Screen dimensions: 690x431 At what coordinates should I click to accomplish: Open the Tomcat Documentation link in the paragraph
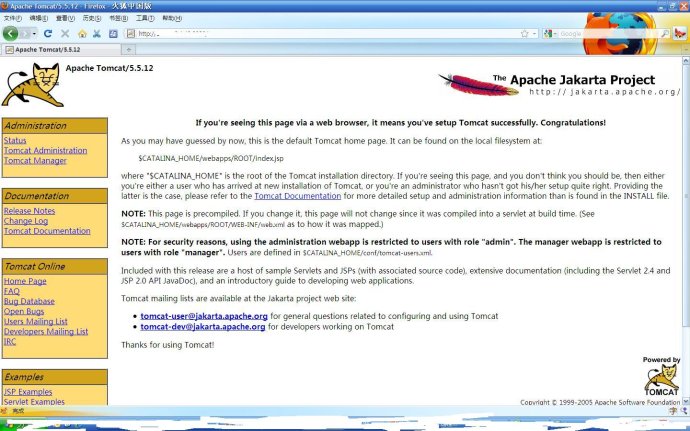[x=297, y=196]
